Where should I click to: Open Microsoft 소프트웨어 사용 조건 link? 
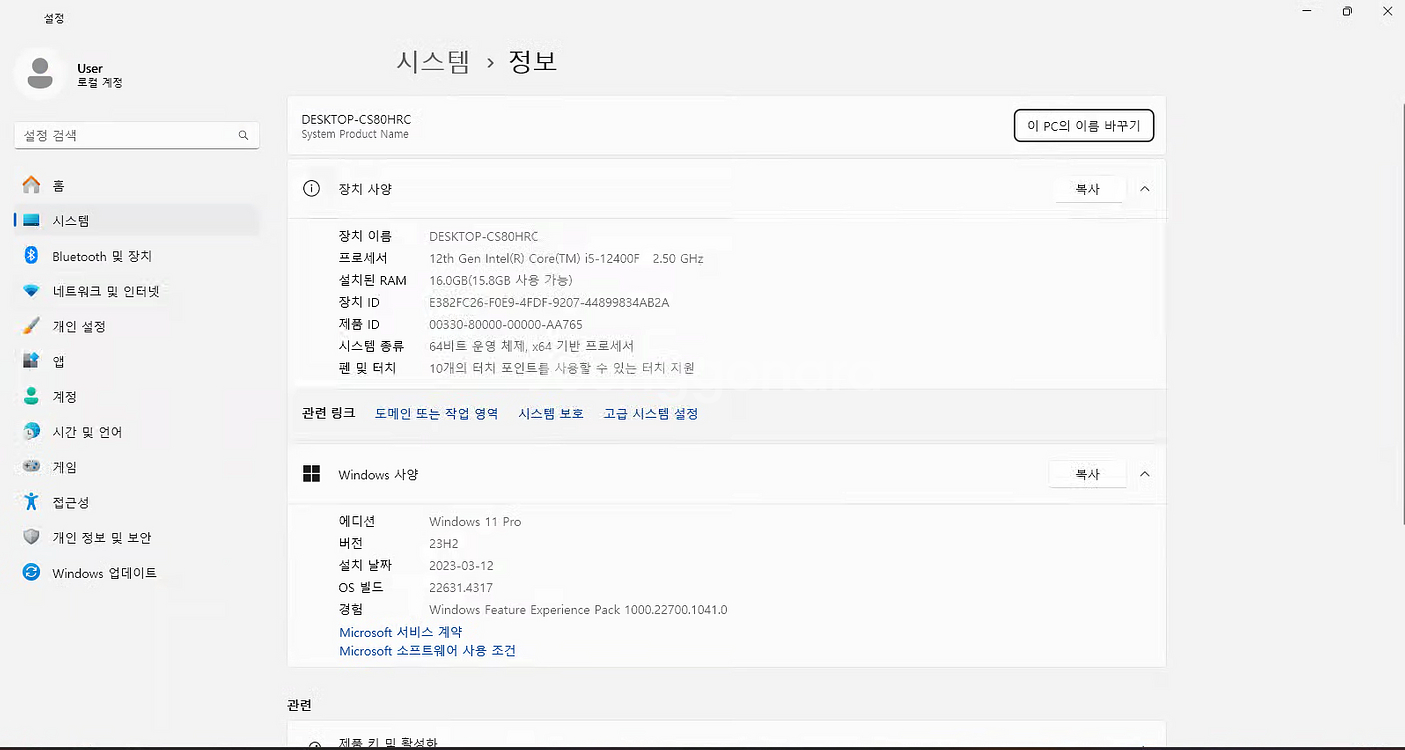click(x=427, y=651)
